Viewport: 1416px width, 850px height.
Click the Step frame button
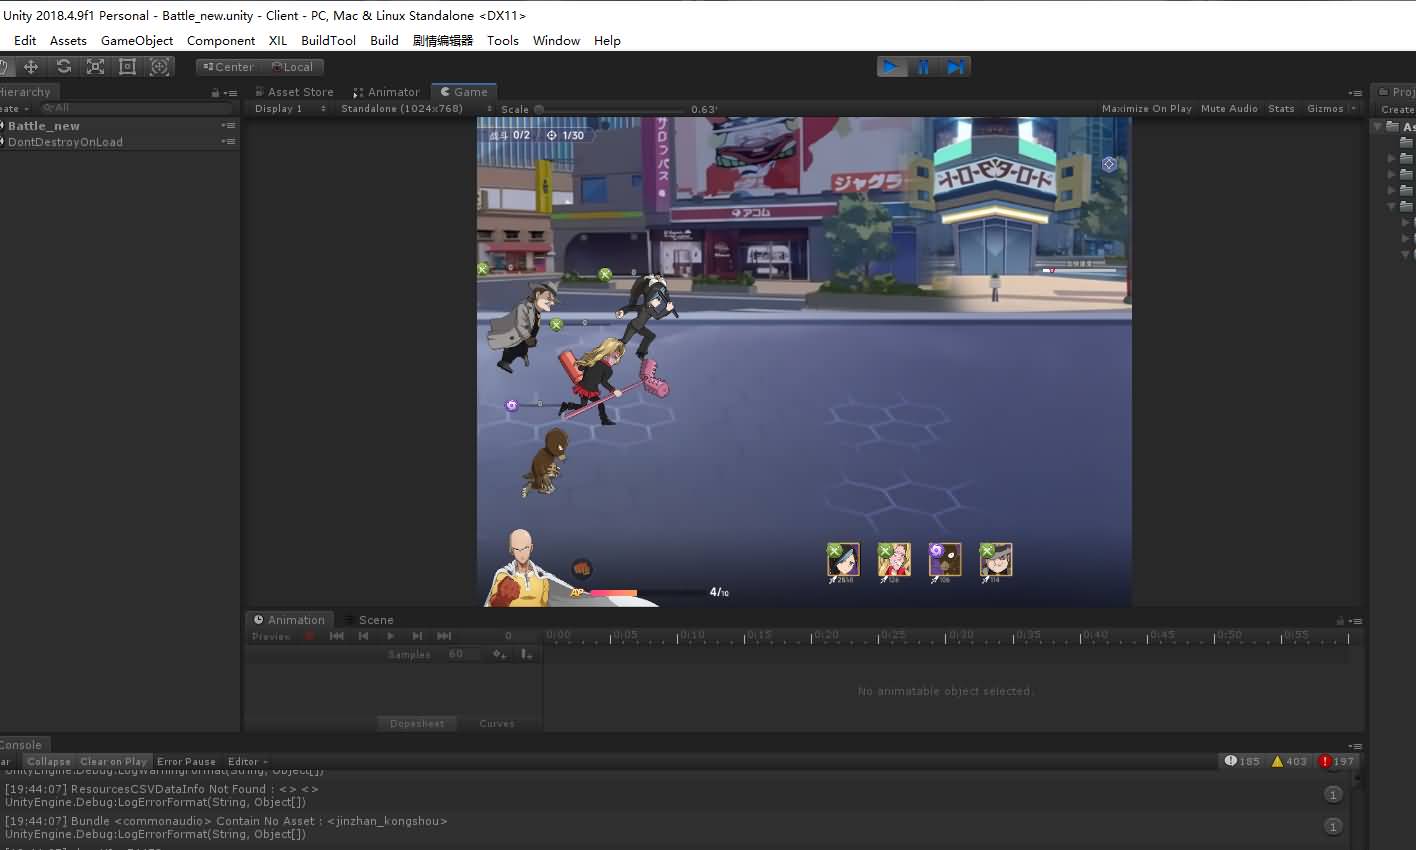(x=955, y=67)
